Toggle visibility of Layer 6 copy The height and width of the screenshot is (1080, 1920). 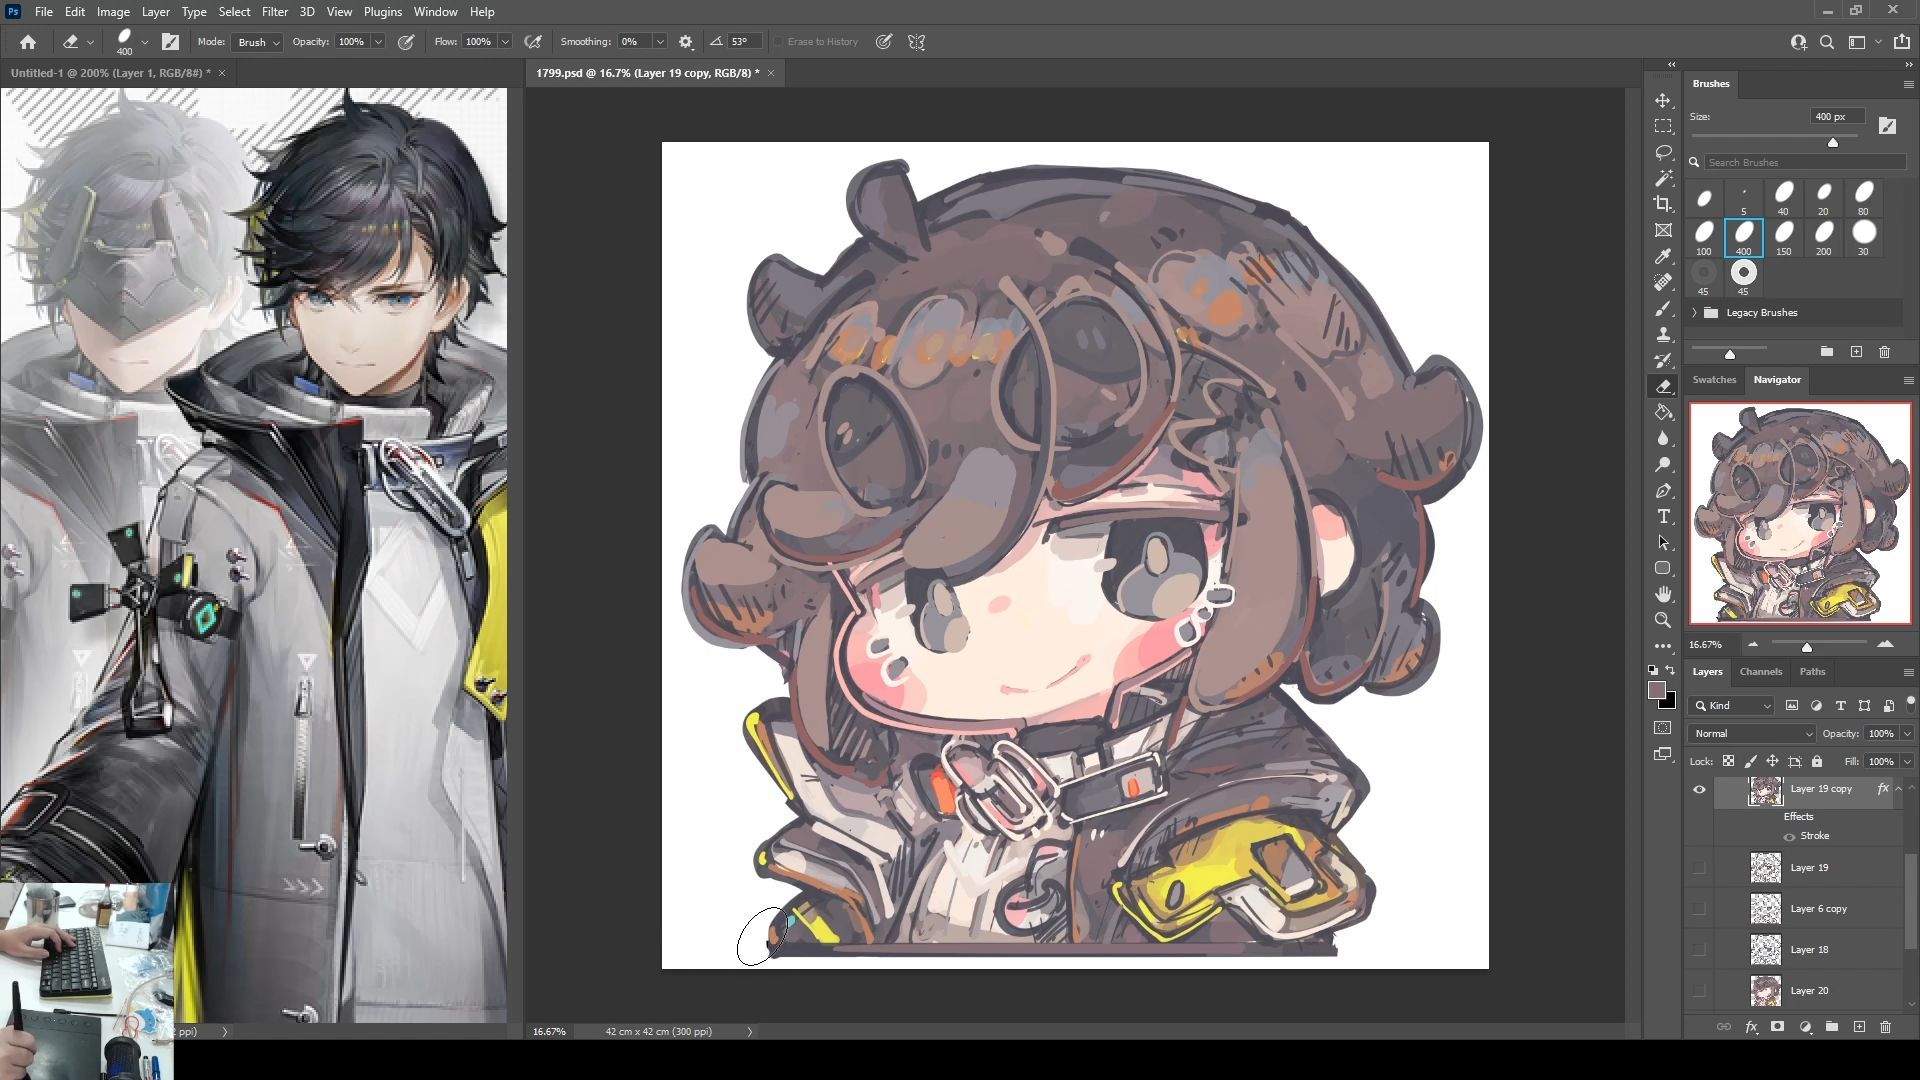1699,908
